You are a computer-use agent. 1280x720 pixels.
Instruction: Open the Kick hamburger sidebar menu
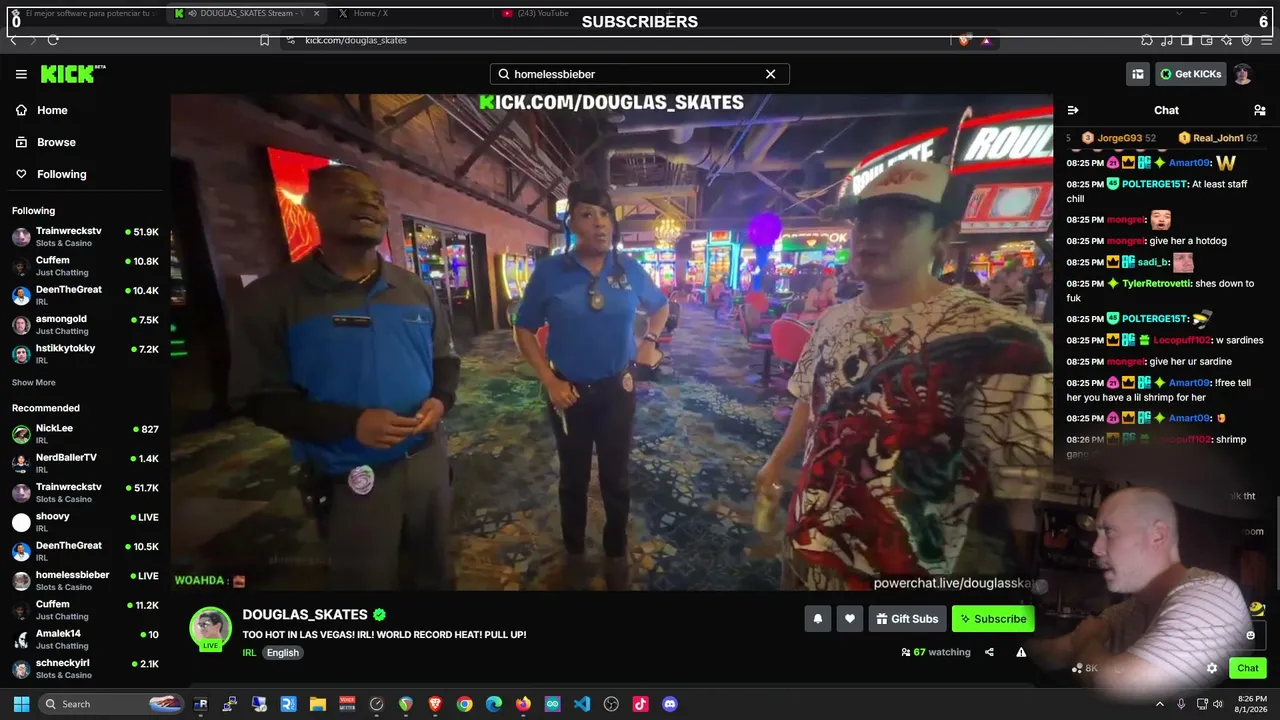21,74
